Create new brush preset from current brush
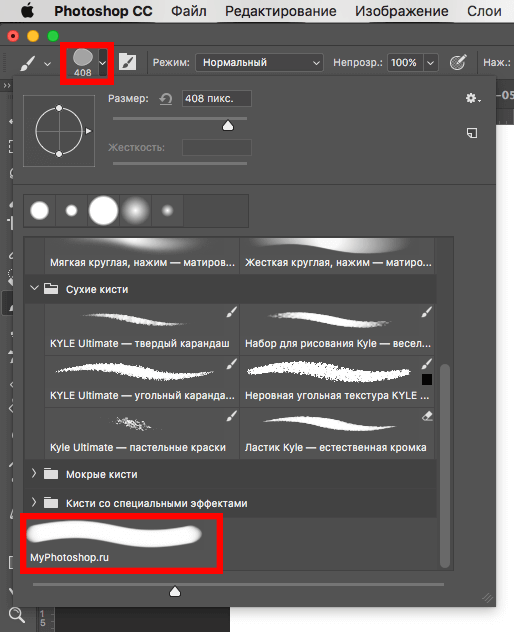Viewport: 514px width, 632px height. (x=472, y=133)
